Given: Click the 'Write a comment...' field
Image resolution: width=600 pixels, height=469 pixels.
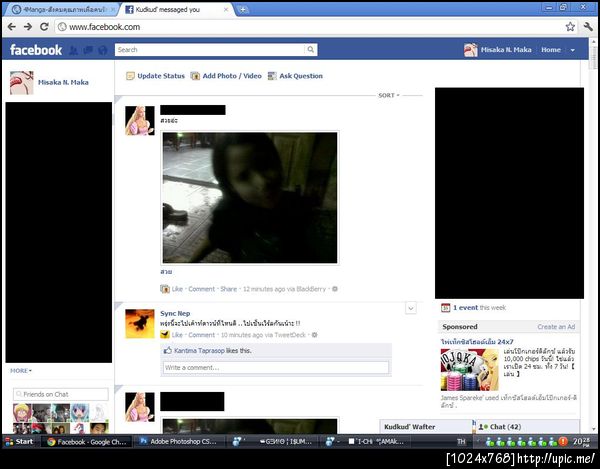Looking at the screenshot, I should coord(276,368).
